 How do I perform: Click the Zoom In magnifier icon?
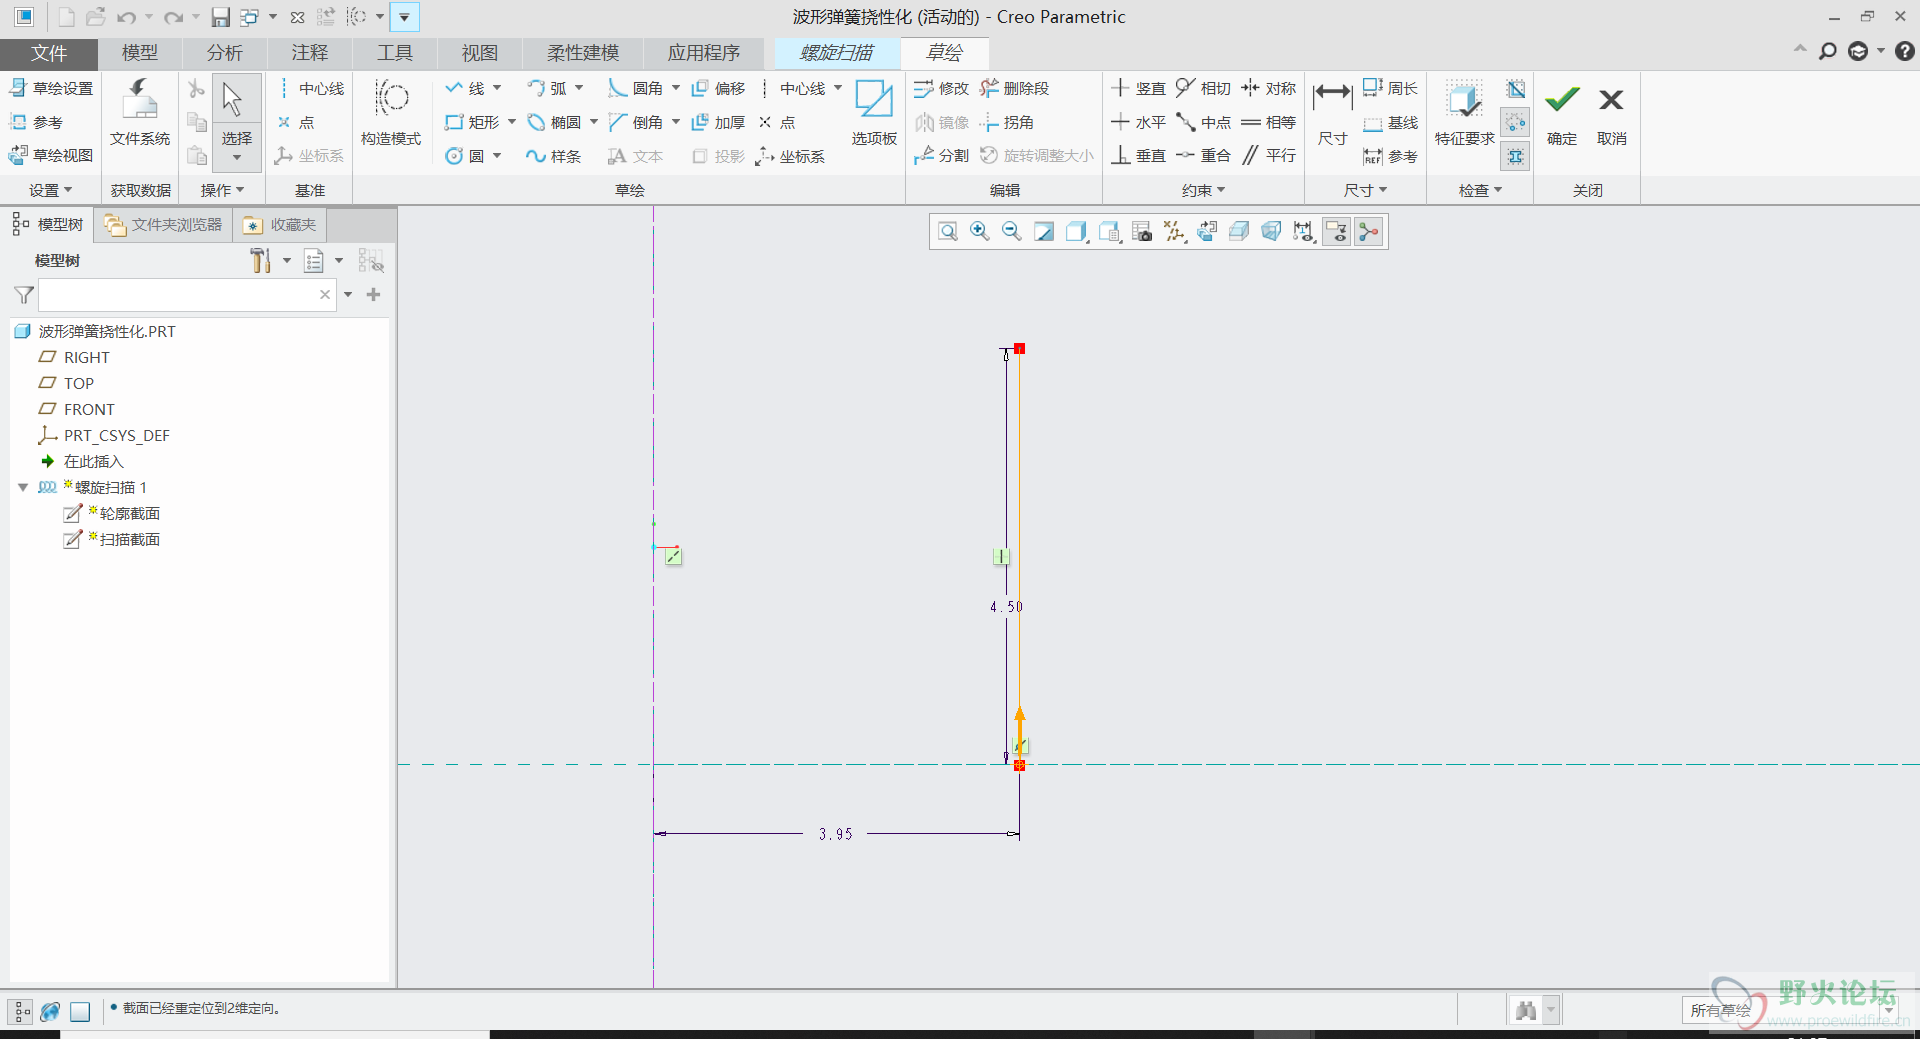click(x=980, y=232)
